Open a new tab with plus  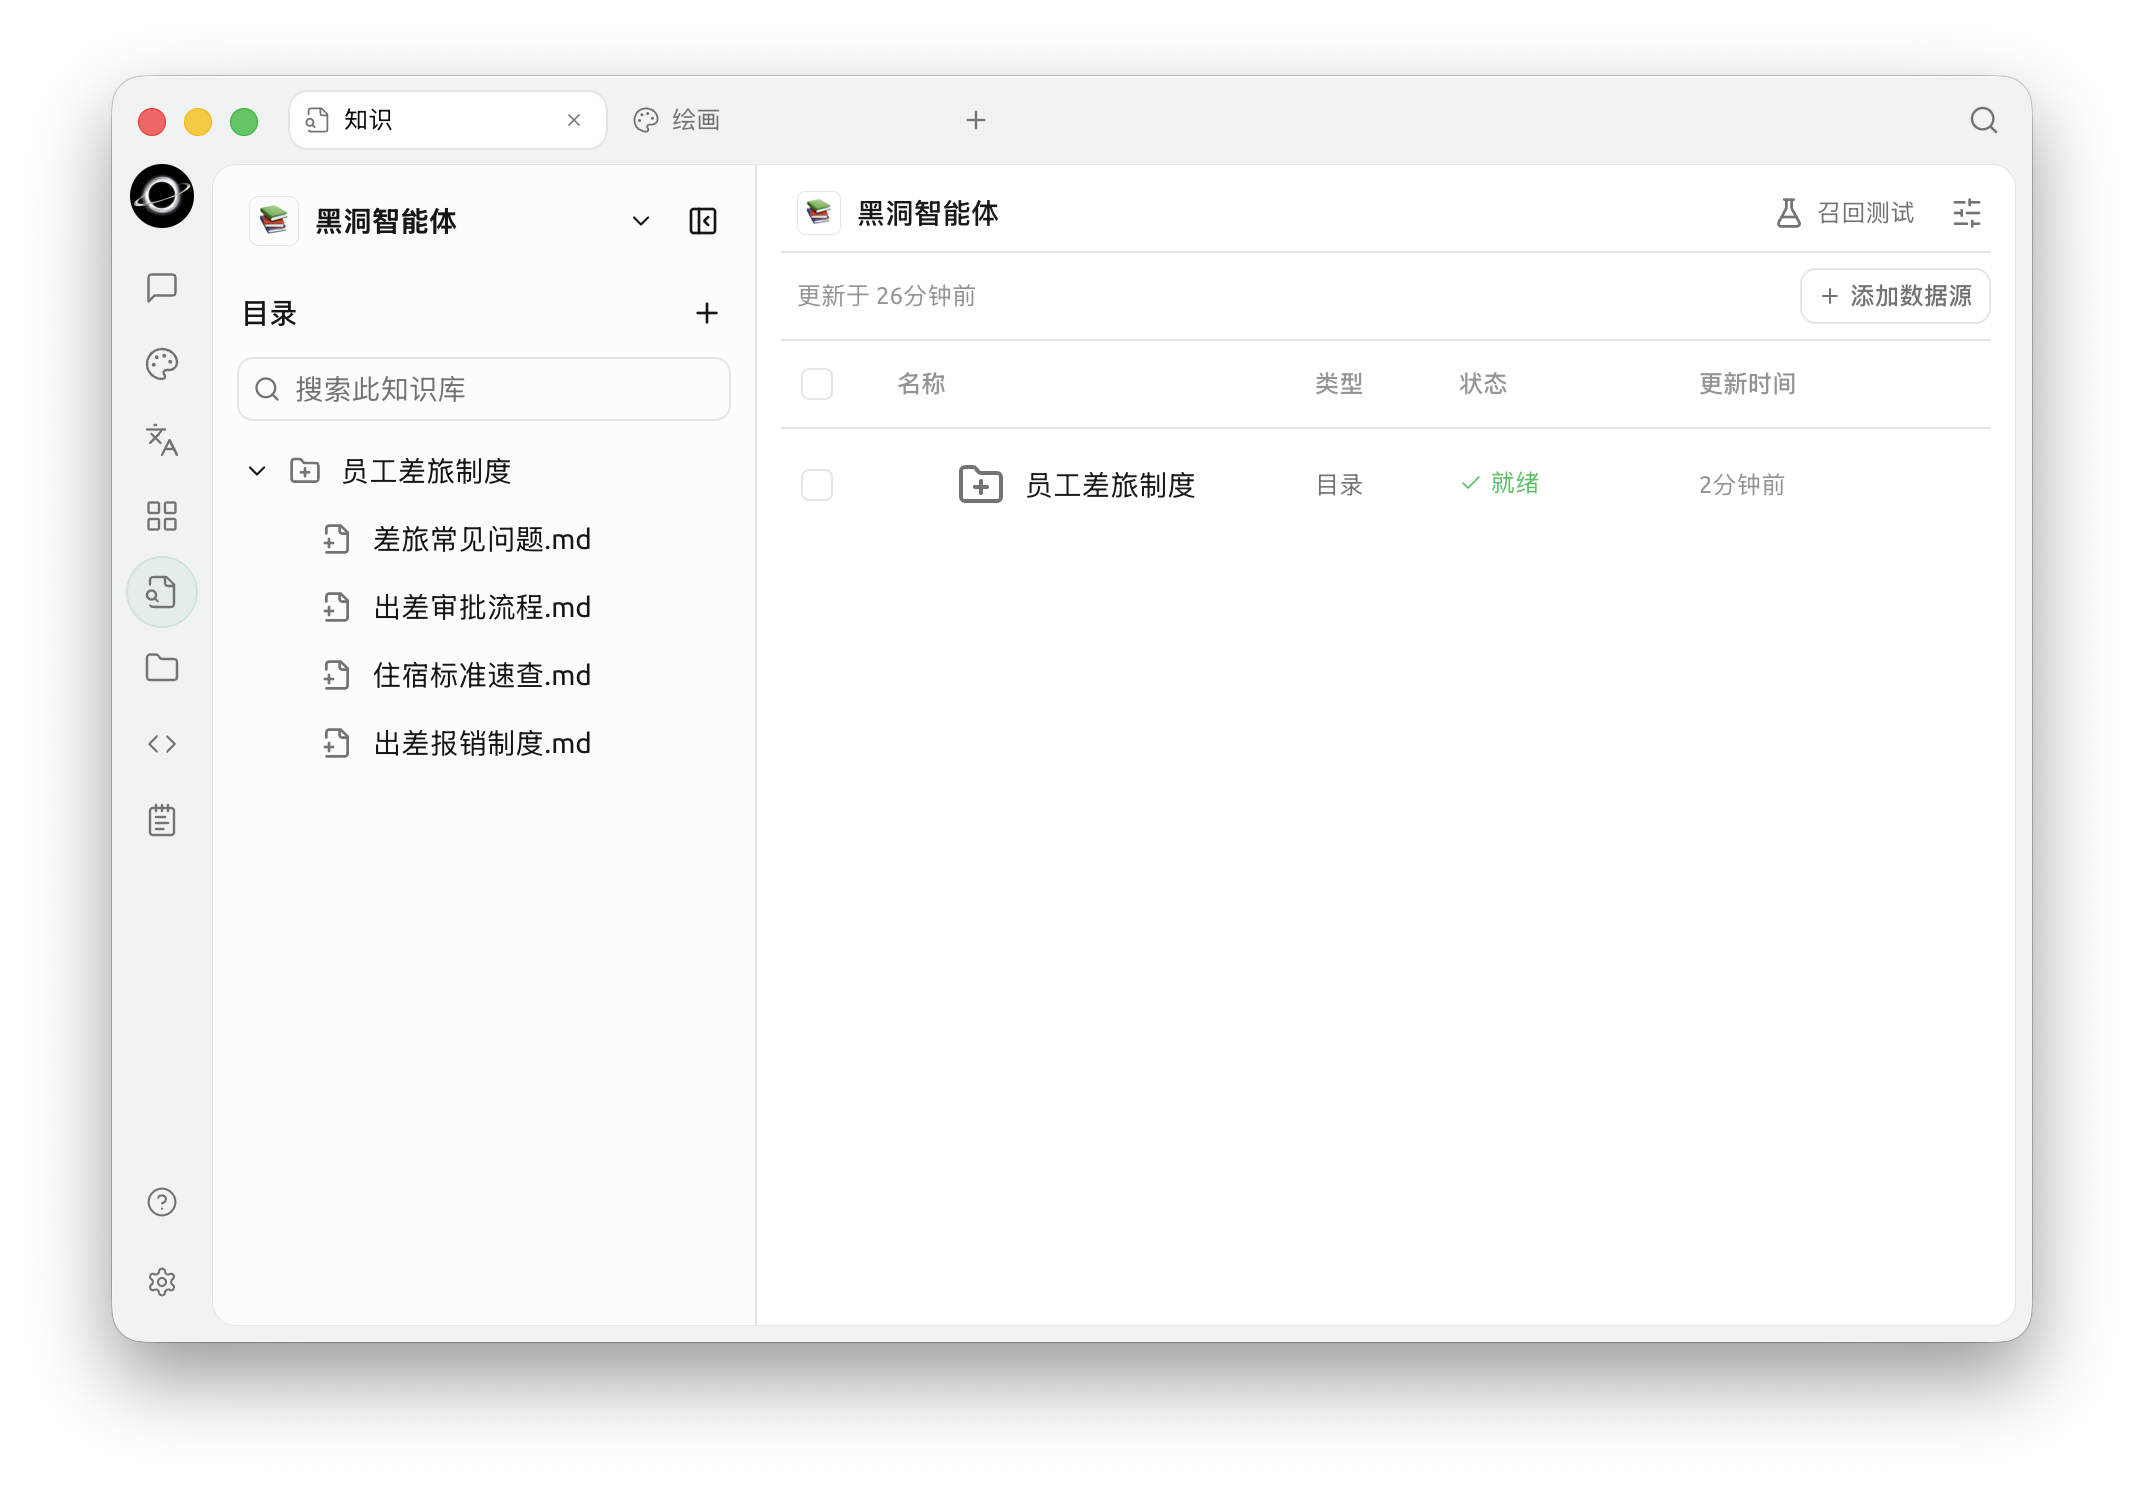[x=976, y=120]
